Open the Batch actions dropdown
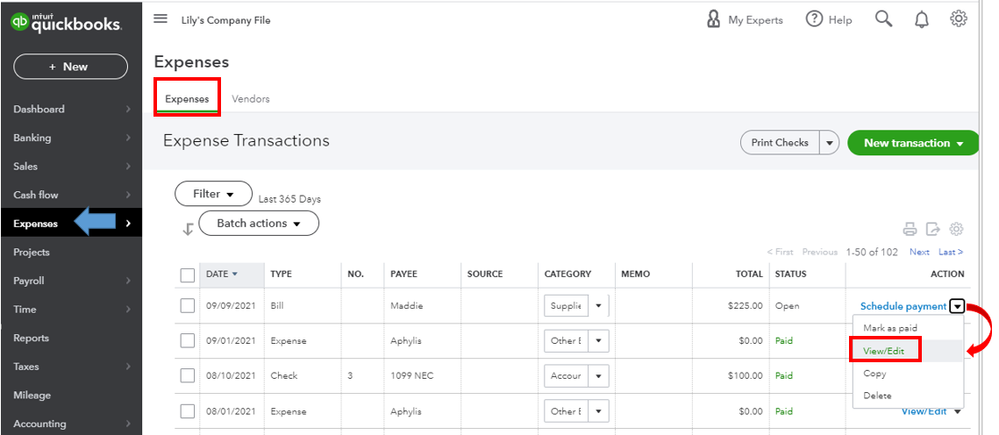The image size is (999, 435). (x=259, y=224)
